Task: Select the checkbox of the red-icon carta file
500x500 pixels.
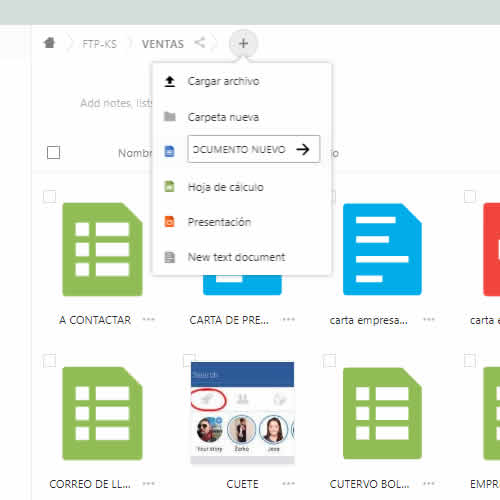Action: 470,196
